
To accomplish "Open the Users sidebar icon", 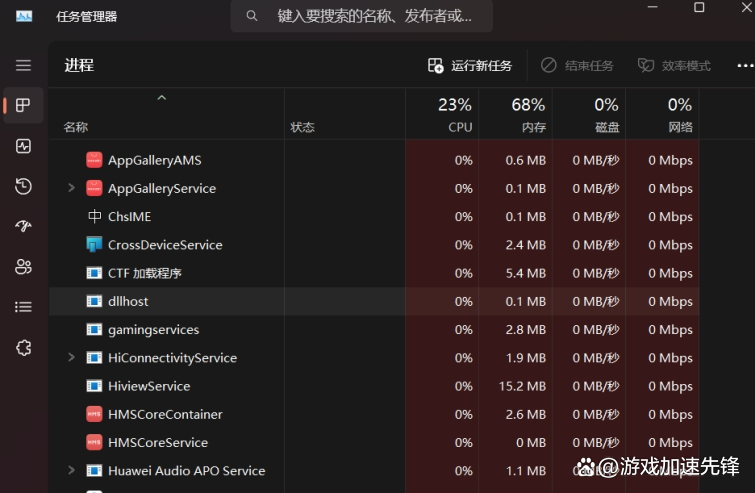I will coord(23,266).
